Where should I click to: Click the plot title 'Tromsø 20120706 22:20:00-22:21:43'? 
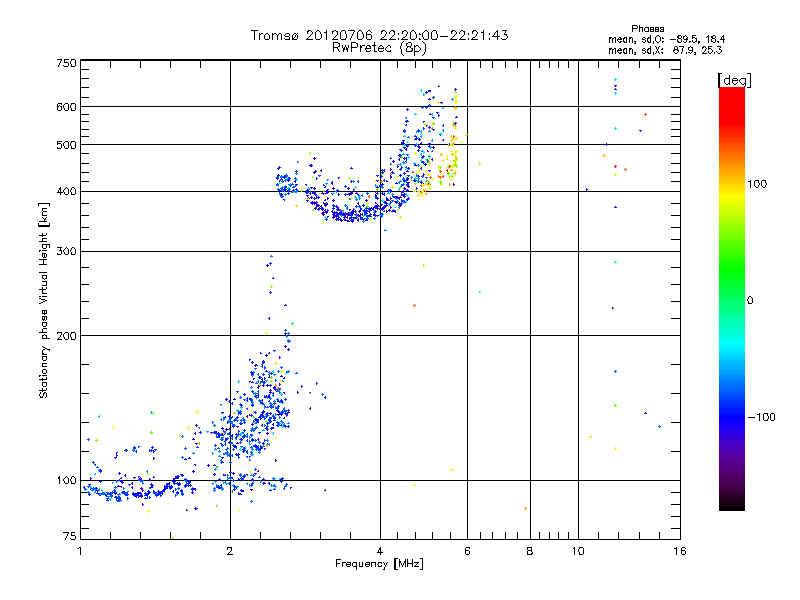click(x=380, y=35)
